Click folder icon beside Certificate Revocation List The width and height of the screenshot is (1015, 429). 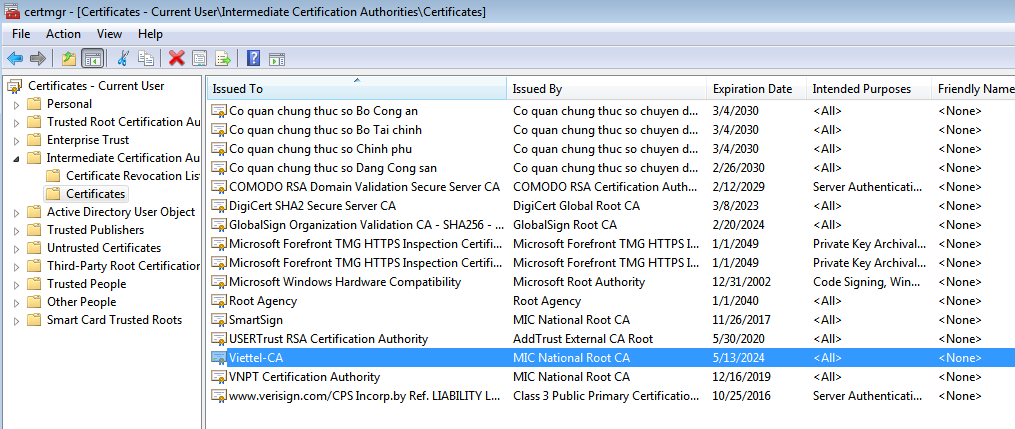[54, 176]
